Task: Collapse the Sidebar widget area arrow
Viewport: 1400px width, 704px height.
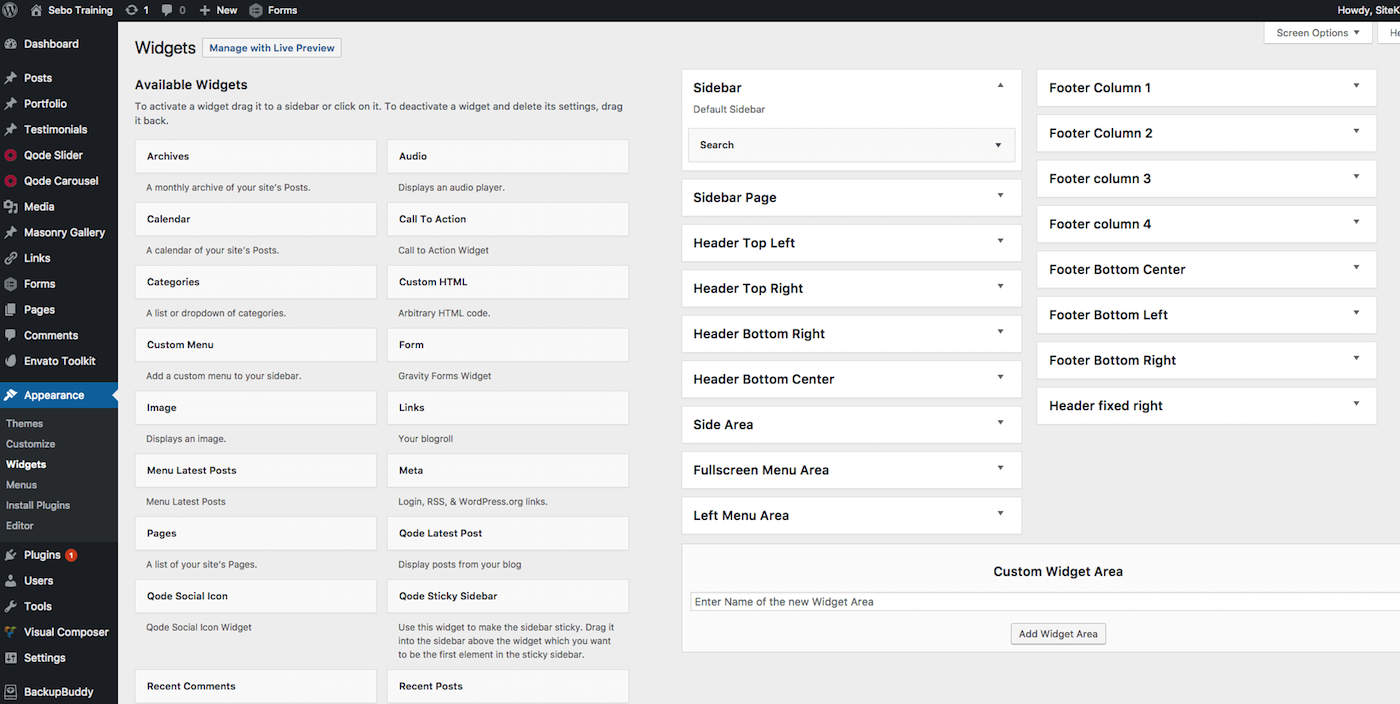Action: [x=1000, y=86]
